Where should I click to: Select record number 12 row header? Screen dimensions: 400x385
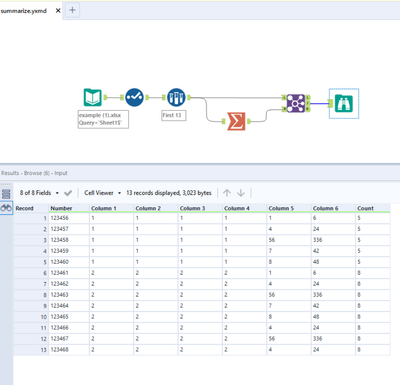[31, 339]
